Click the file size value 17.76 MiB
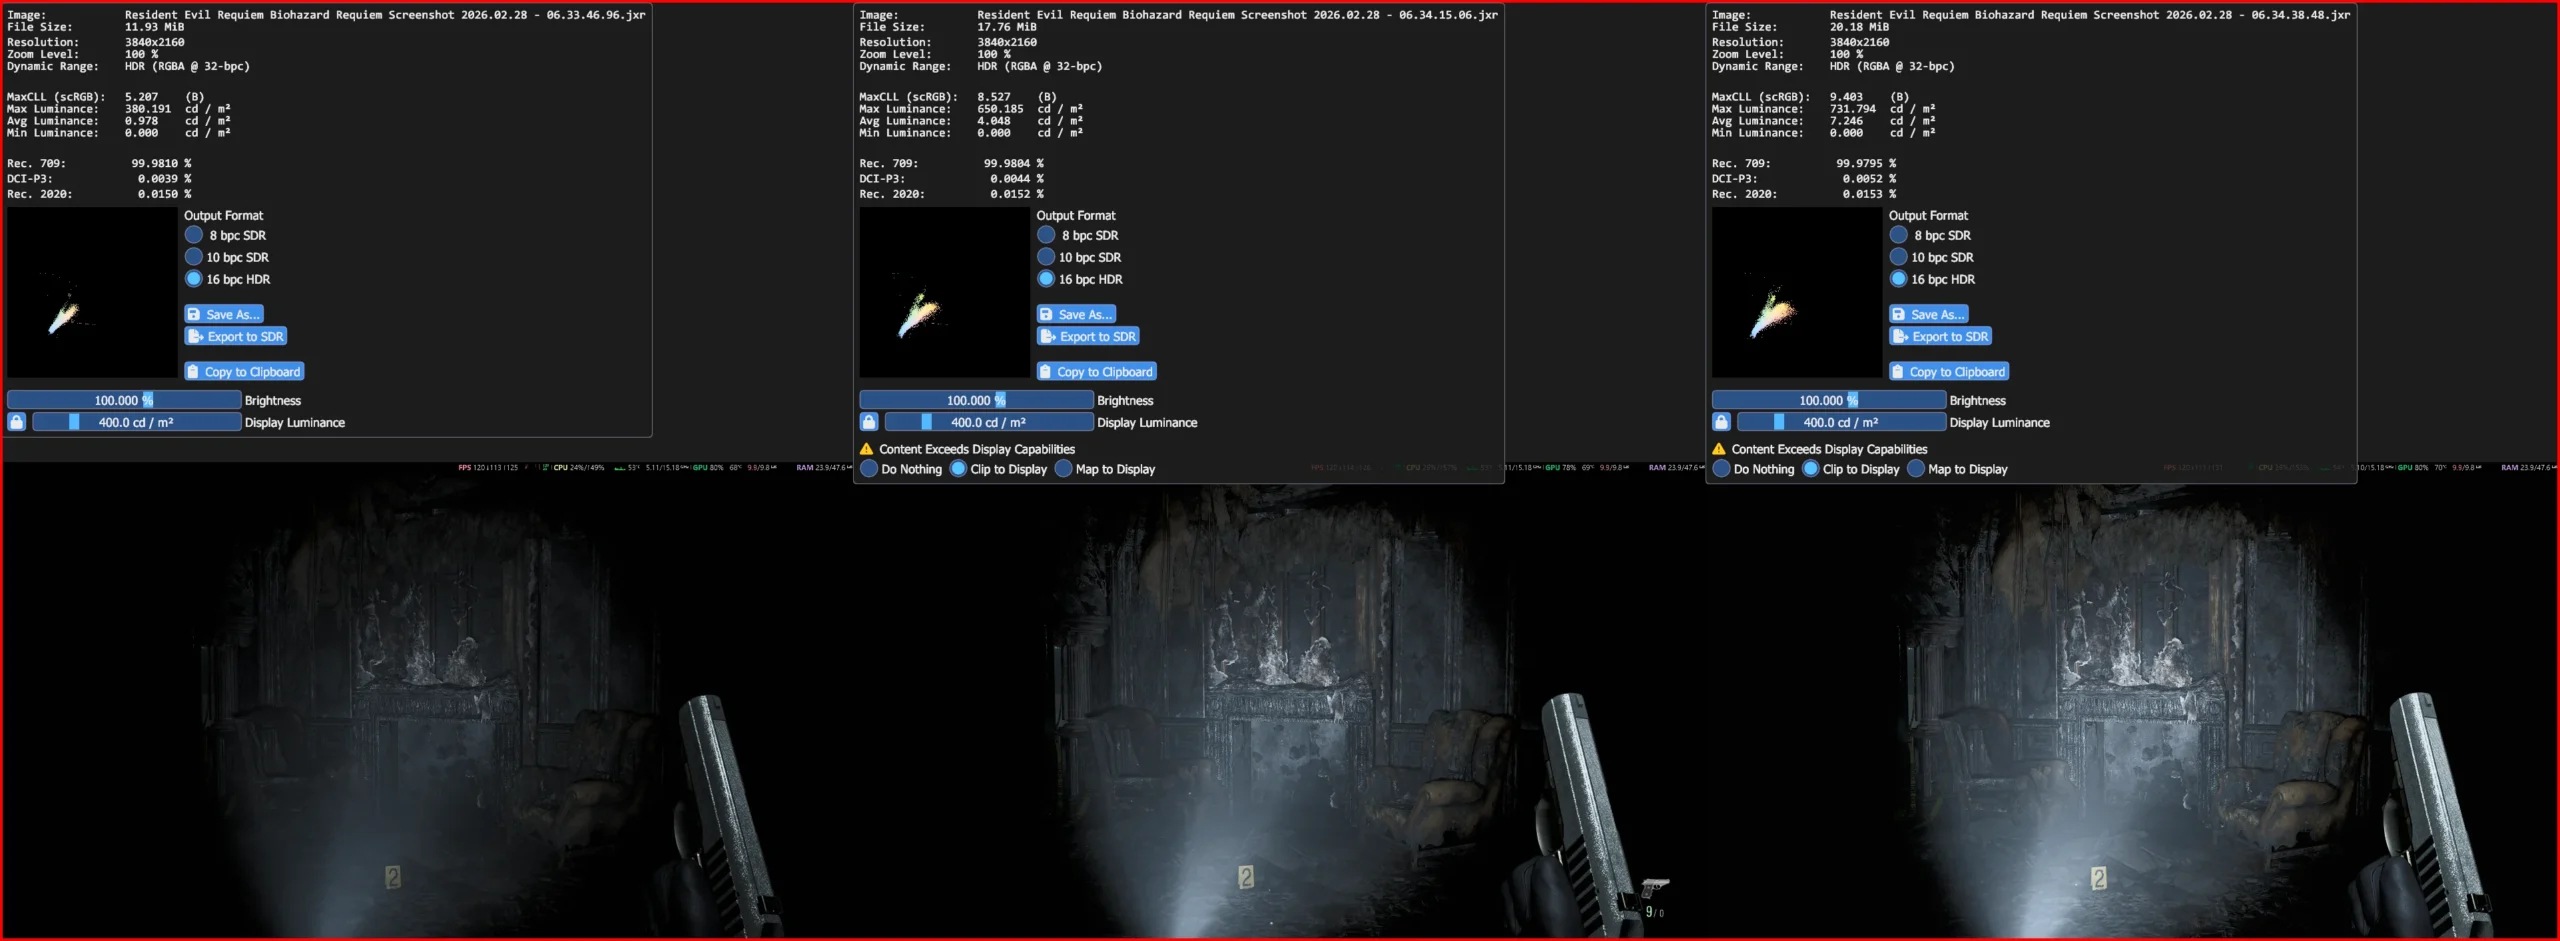 point(1006,27)
